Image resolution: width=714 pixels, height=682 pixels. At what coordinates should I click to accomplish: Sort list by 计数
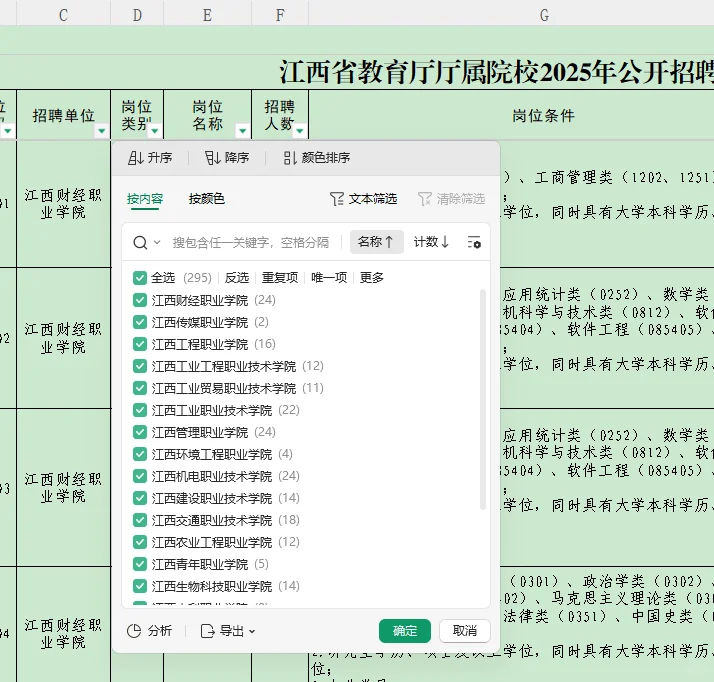[x=431, y=242]
